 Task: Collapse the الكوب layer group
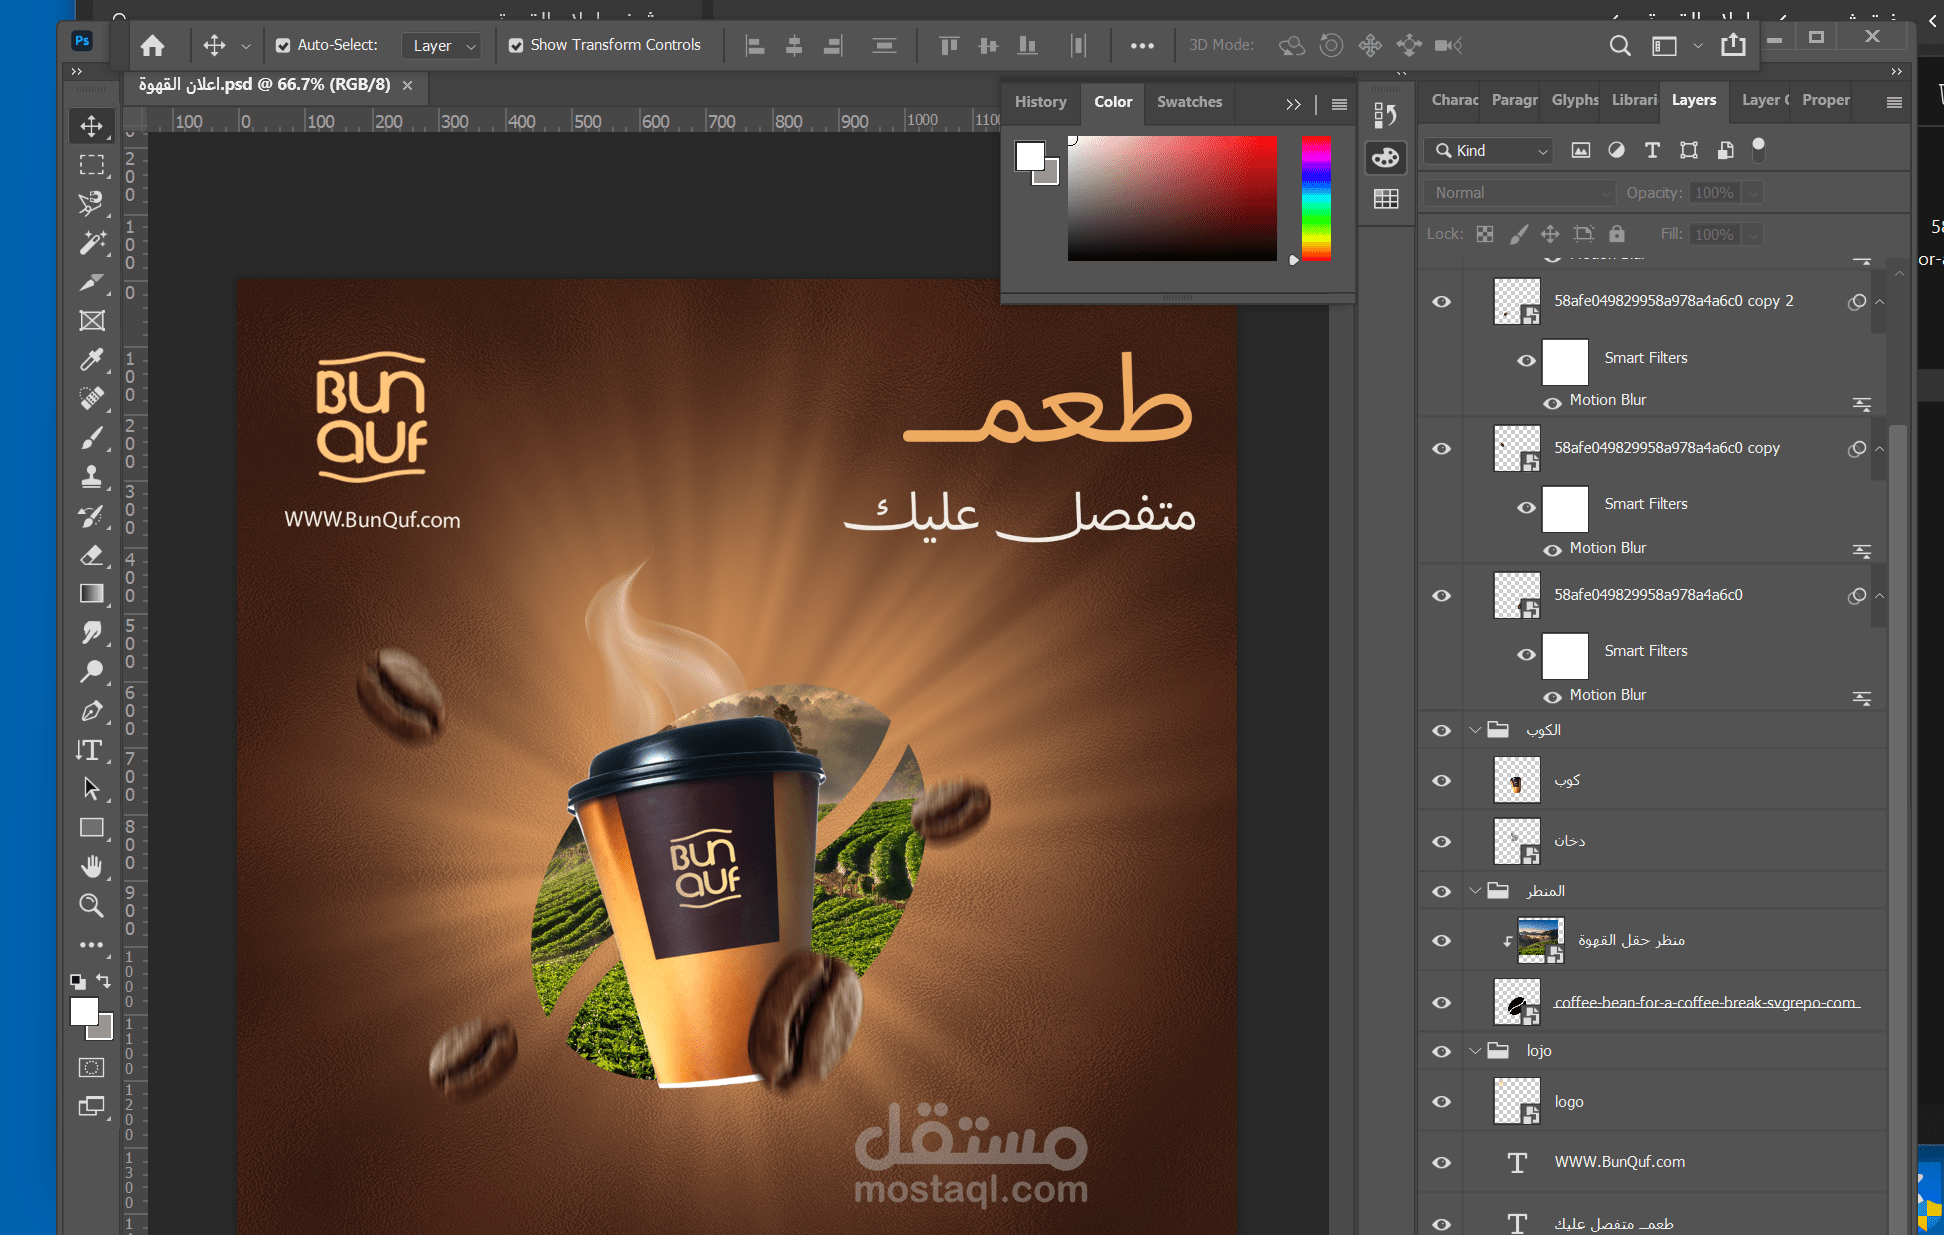click(x=1474, y=730)
